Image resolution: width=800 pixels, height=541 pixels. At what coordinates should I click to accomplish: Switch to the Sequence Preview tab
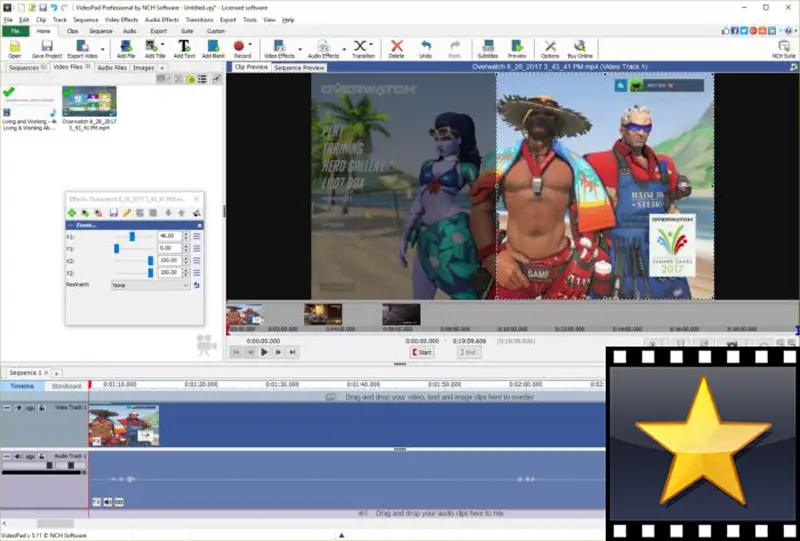(299, 68)
